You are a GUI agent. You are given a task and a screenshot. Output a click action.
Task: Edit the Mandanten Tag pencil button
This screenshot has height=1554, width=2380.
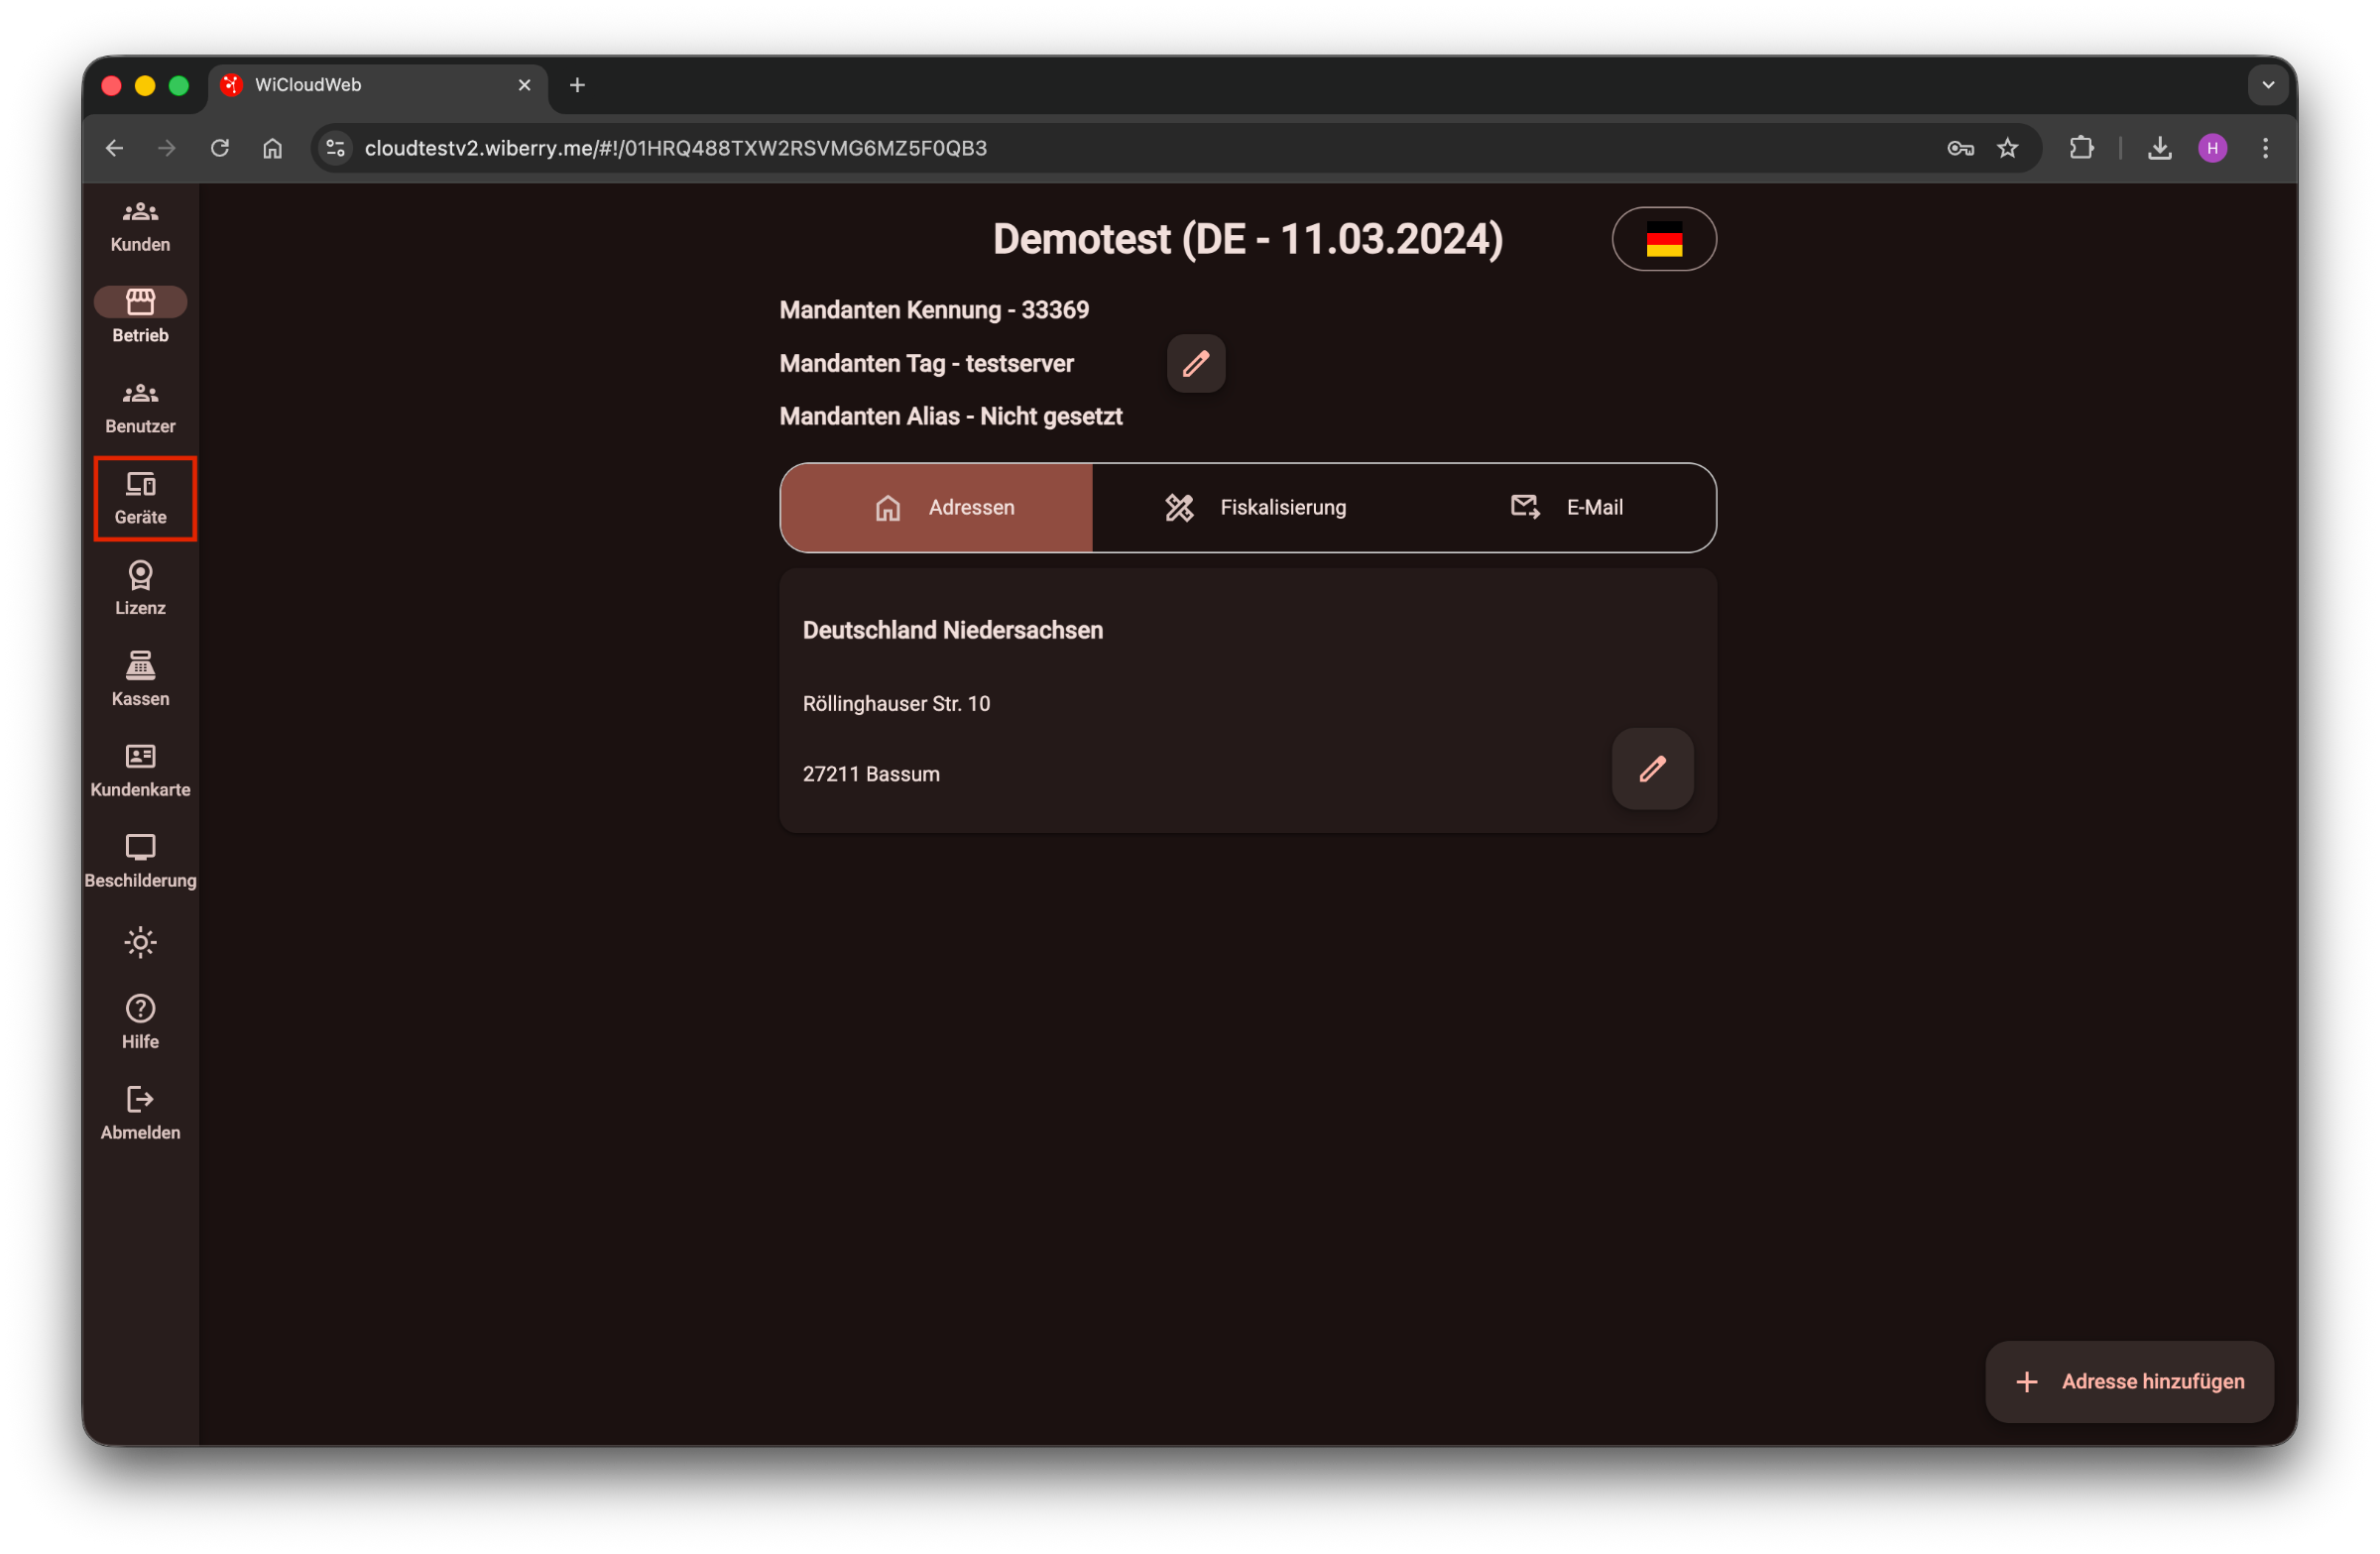[x=1195, y=363]
